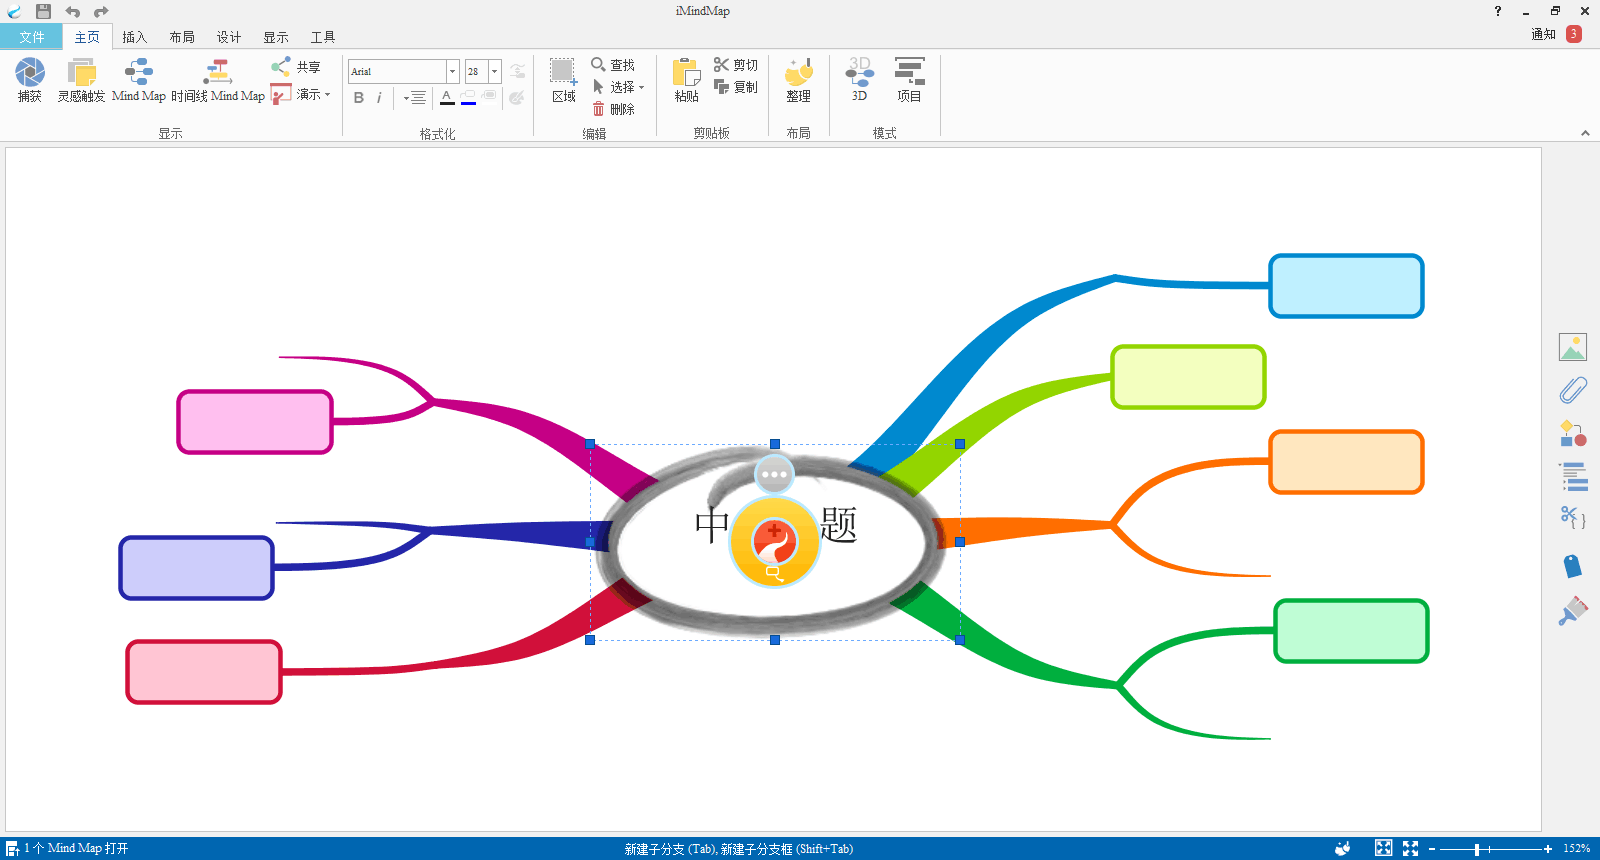Click the 粘贴 paste icon

click(x=687, y=80)
